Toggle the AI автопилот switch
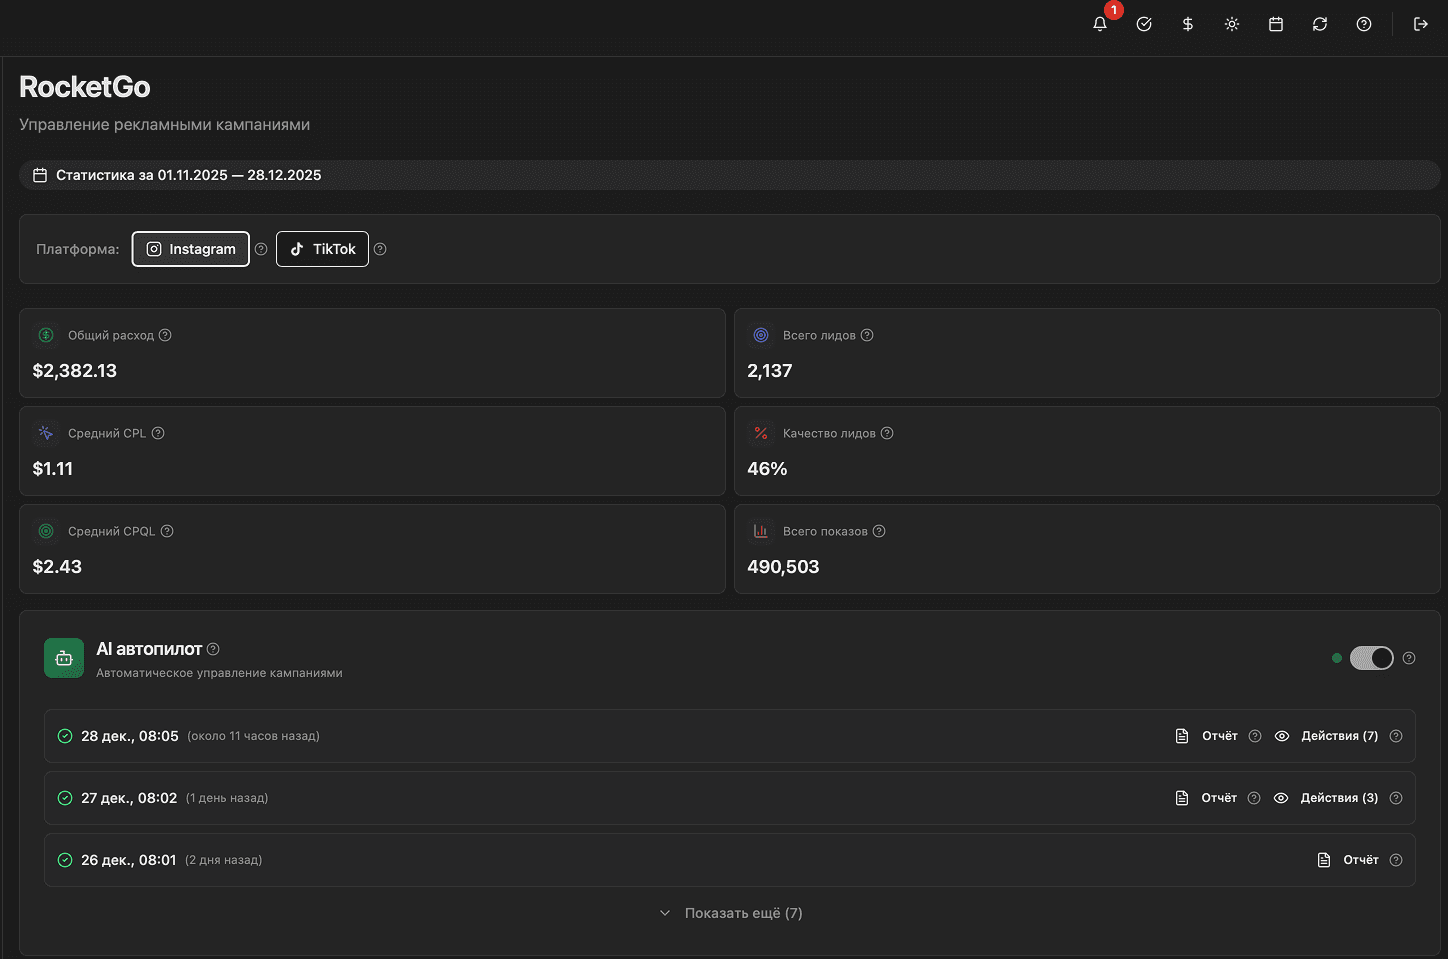 (x=1371, y=658)
